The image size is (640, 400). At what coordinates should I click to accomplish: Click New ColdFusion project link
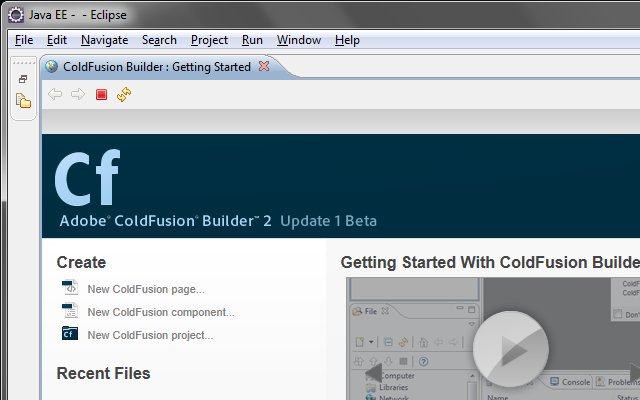coord(150,335)
